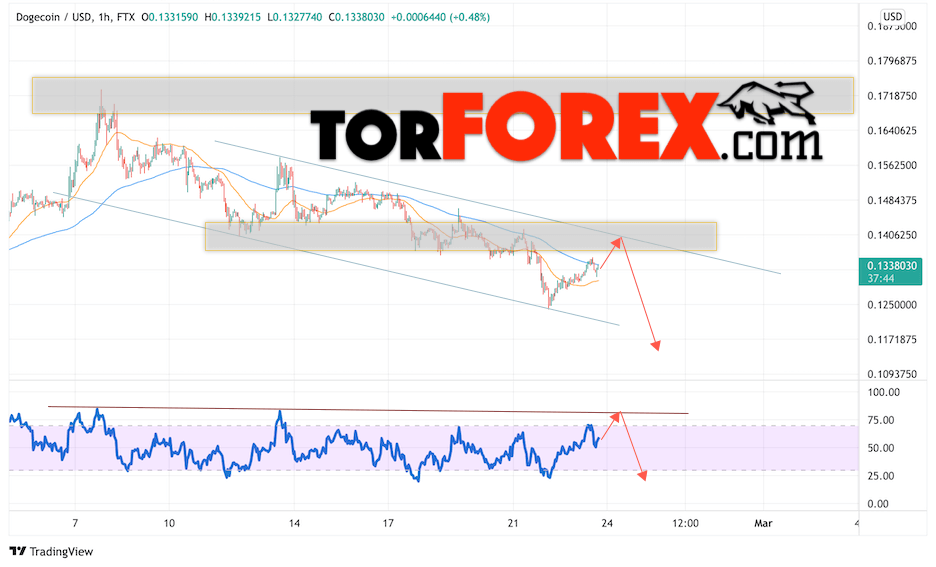Image resolution: width=936 pixels, height=567 pixels.
Task: Click price axis label 0.1718750
Action: (892, 95)
